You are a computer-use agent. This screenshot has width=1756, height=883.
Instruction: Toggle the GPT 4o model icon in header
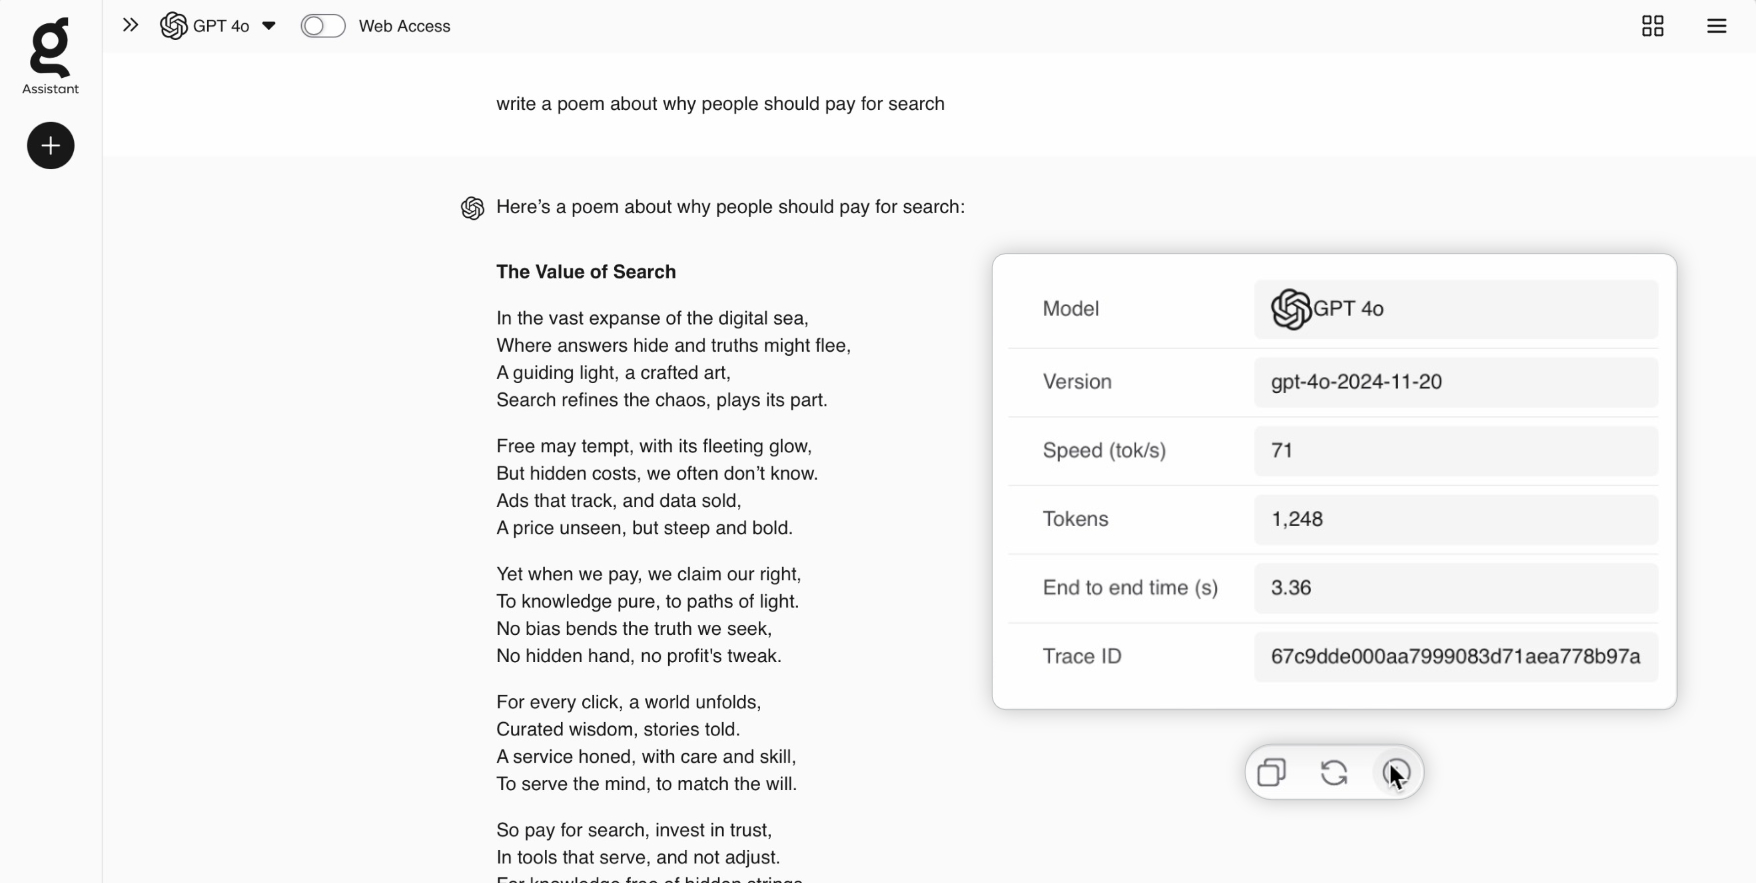pyautogui.click(x=173, y=26)
